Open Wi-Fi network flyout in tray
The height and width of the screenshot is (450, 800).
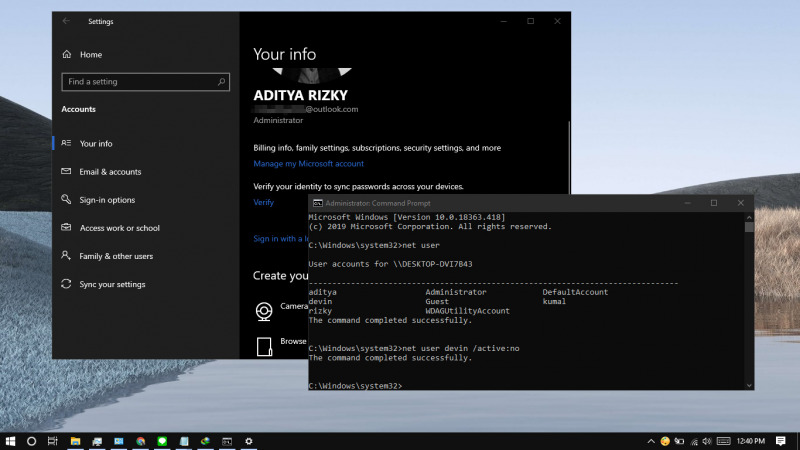pos(694,441)
